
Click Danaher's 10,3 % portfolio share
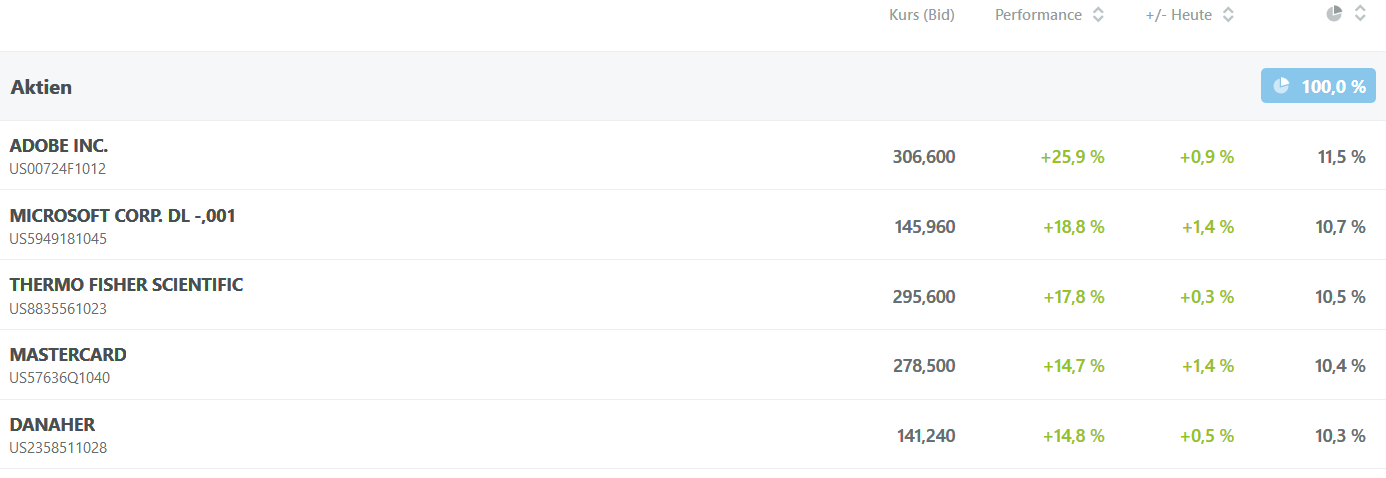(x=1340, y=436)
